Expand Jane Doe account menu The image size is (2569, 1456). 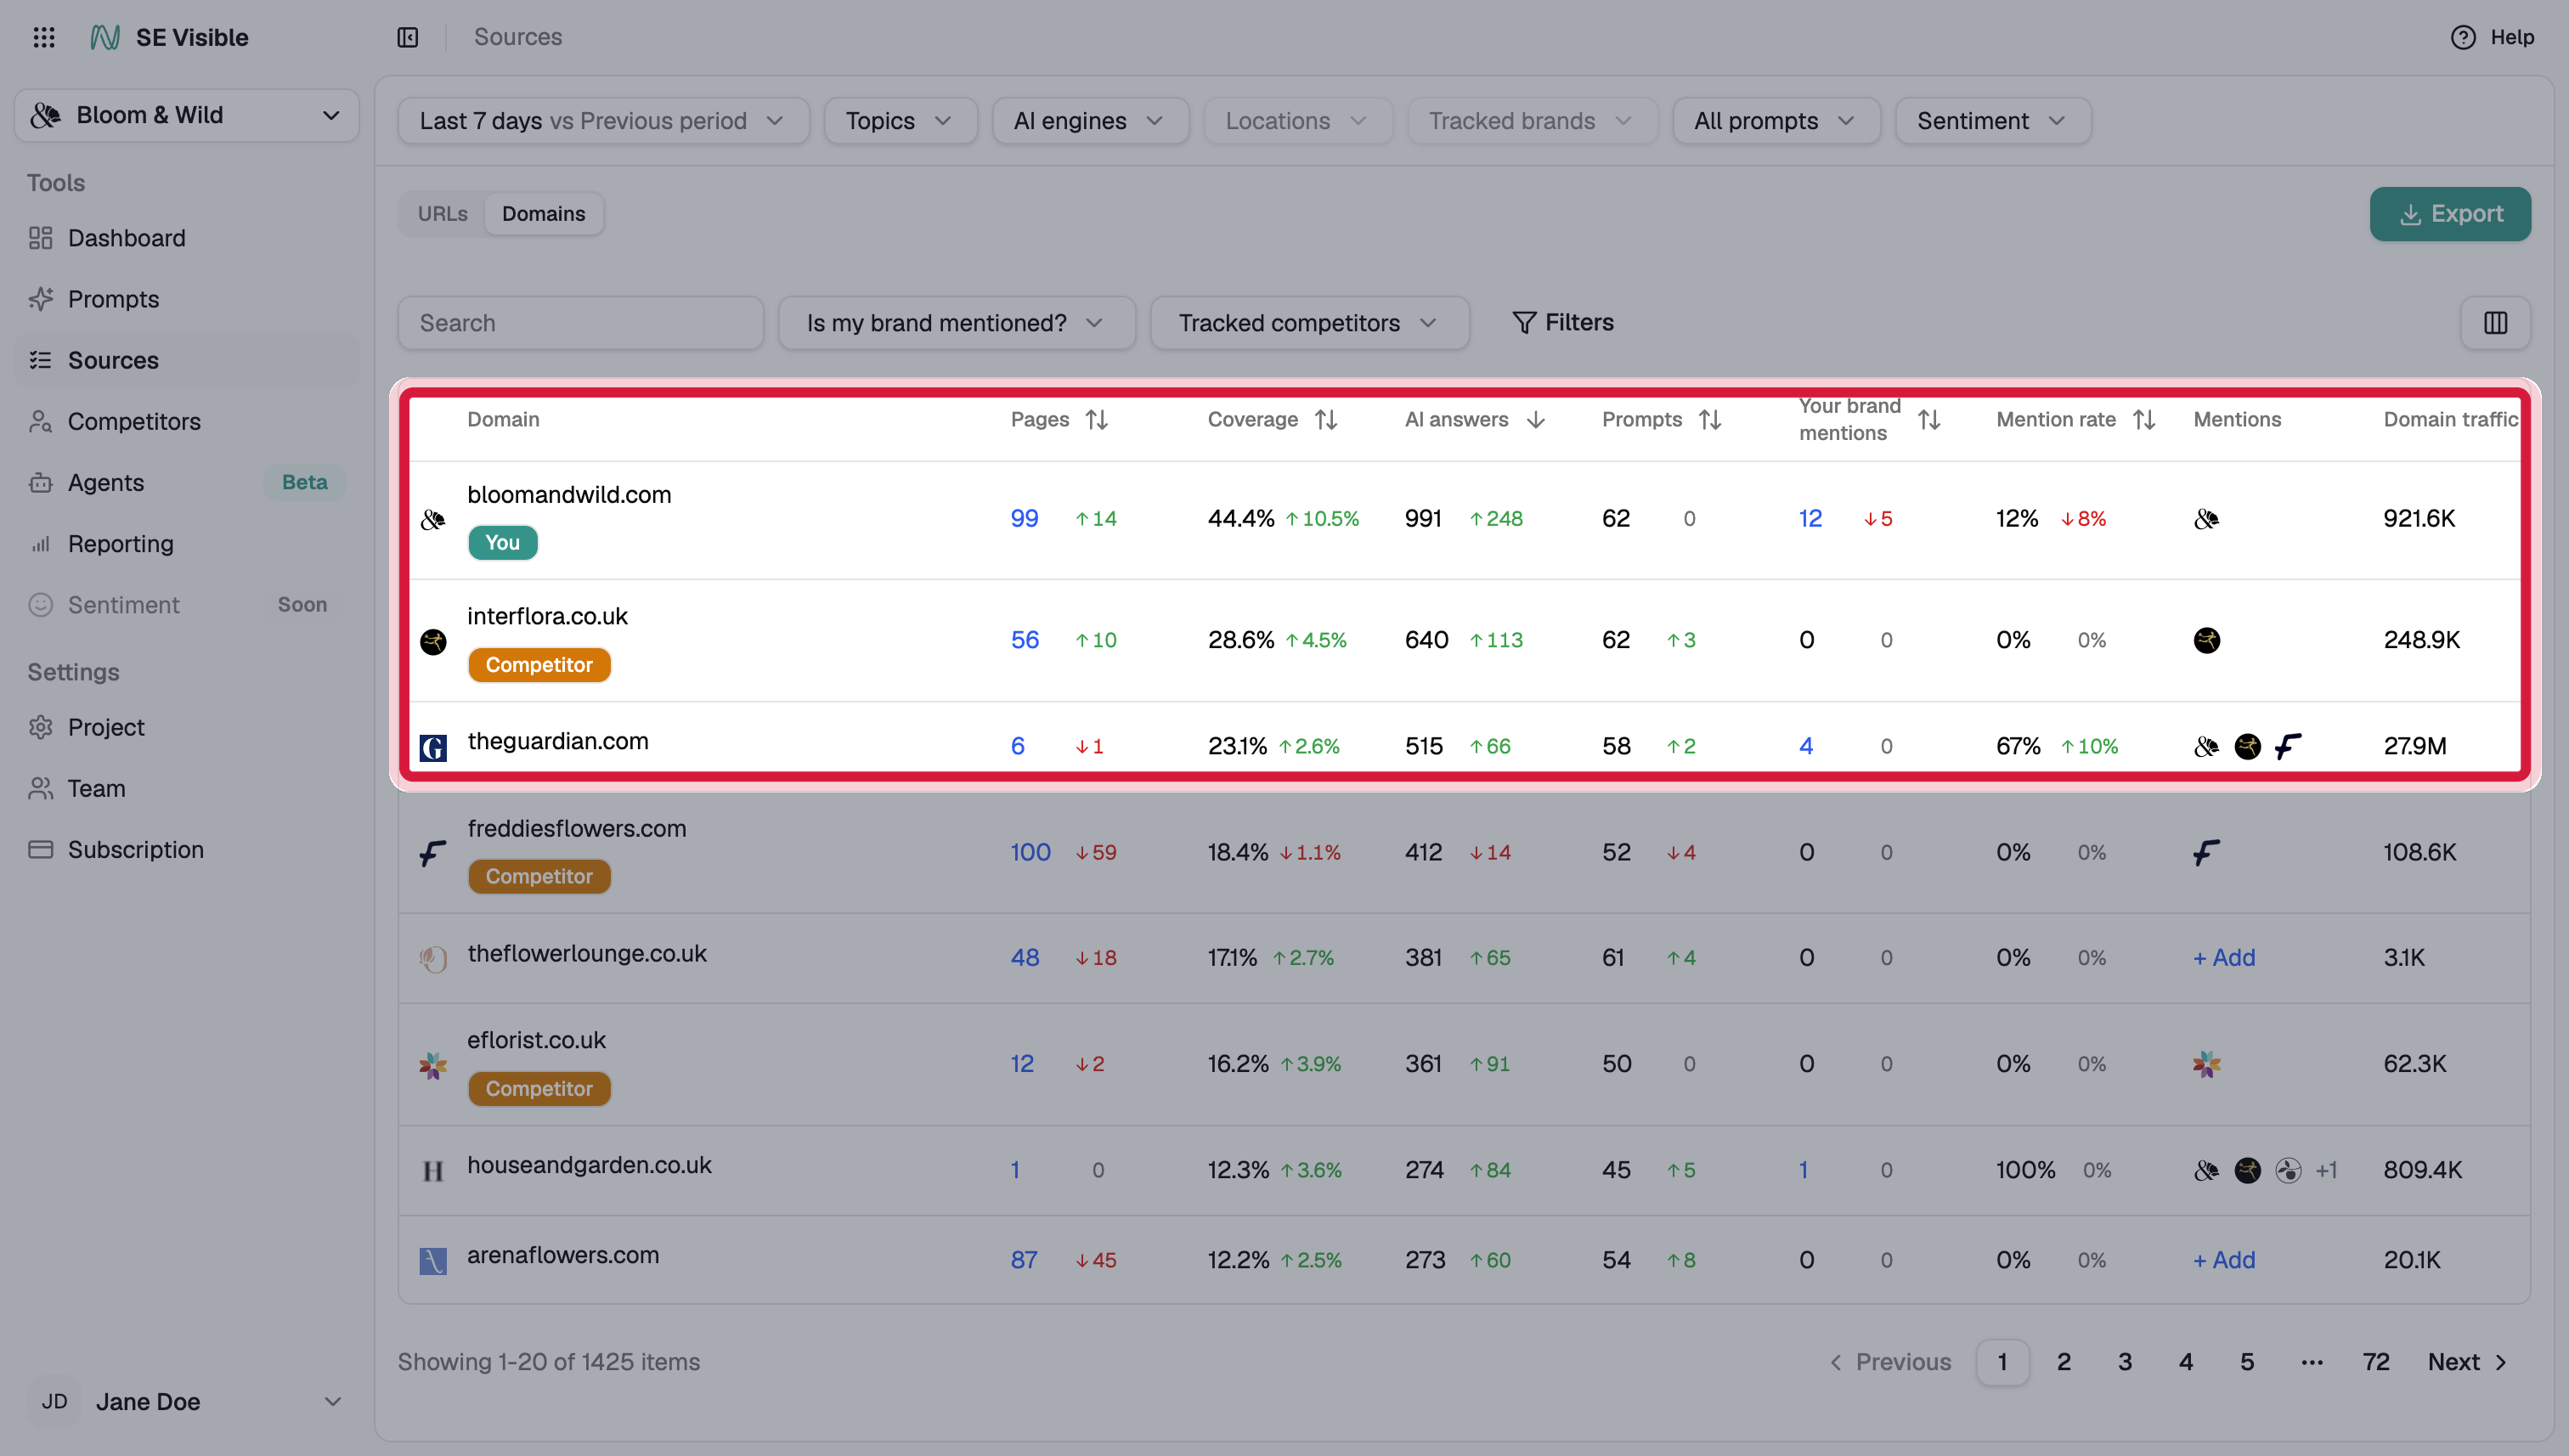click(187, 1401)
